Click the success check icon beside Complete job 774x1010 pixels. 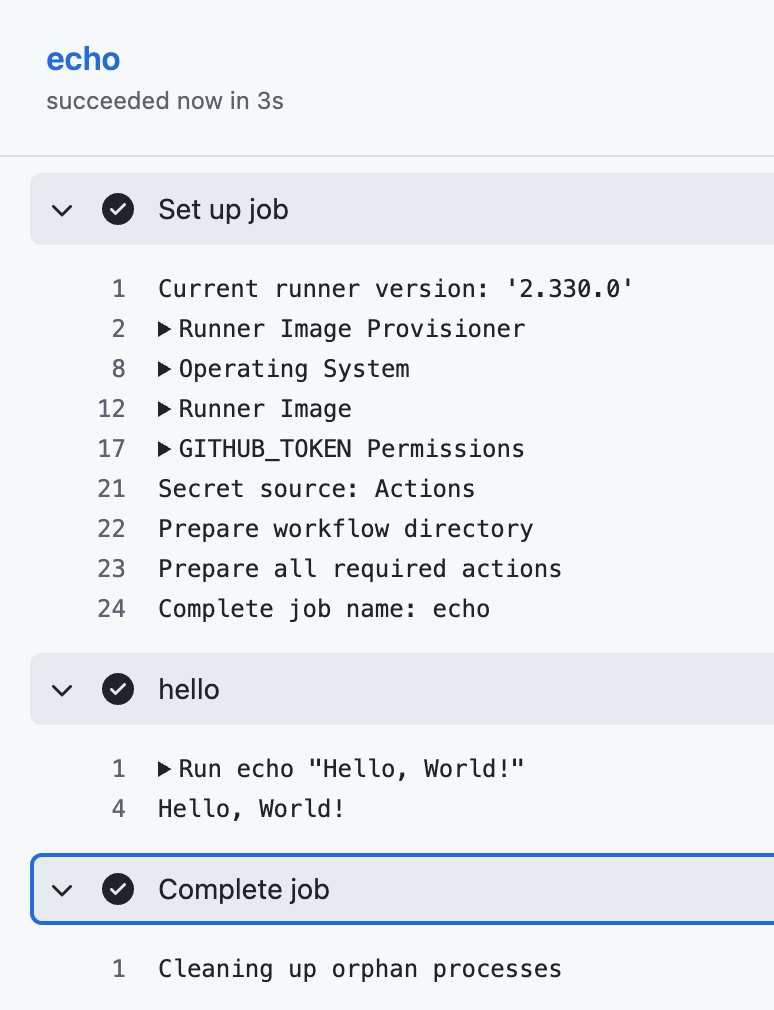click(118, 889)
